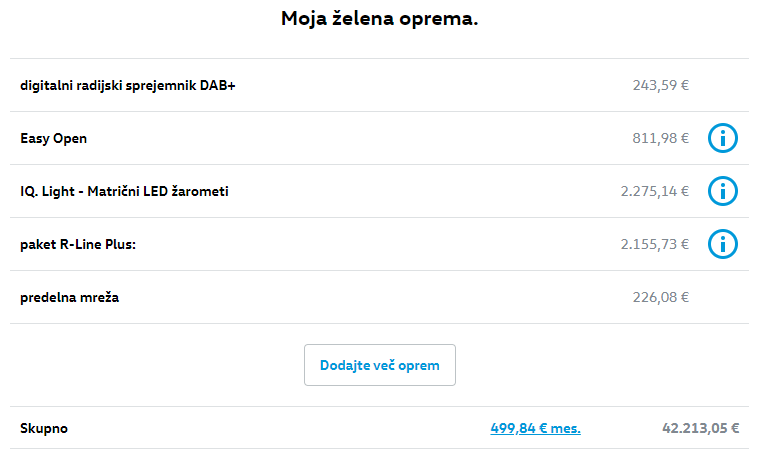Show info for IQ. Light LED žarometi

[x=723, y=191]
